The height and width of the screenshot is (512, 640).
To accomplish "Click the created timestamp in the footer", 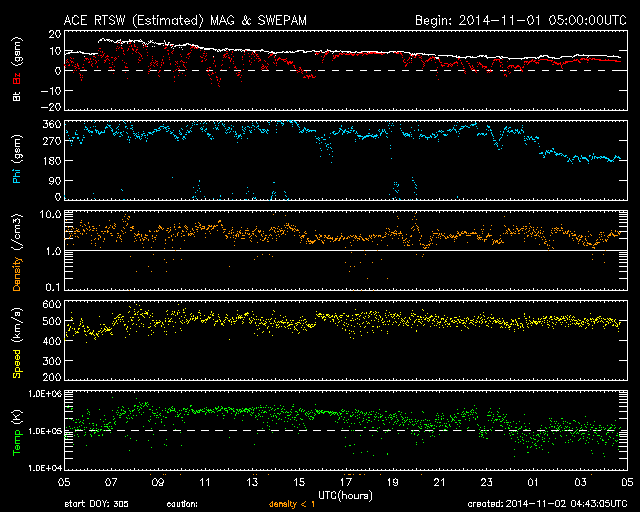I will [x=550, y=504].
